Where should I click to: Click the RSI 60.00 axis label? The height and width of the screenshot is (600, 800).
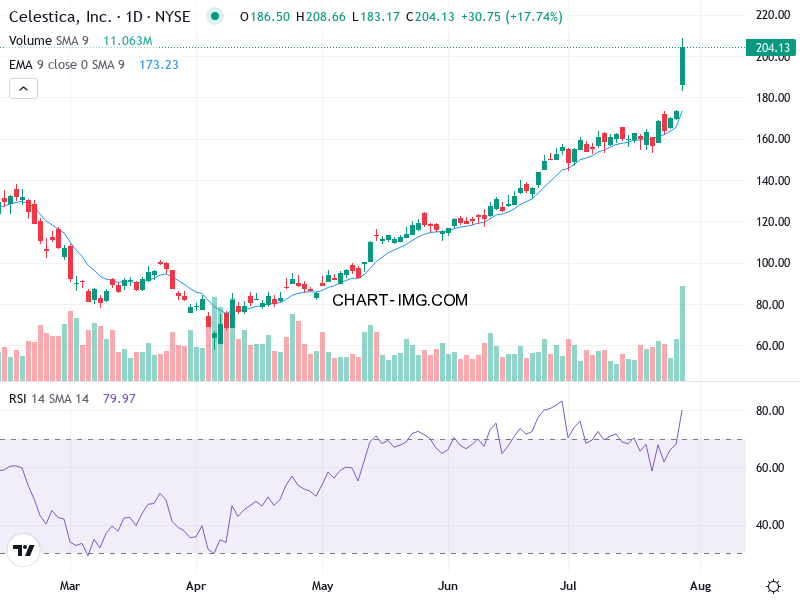(770, 468)
